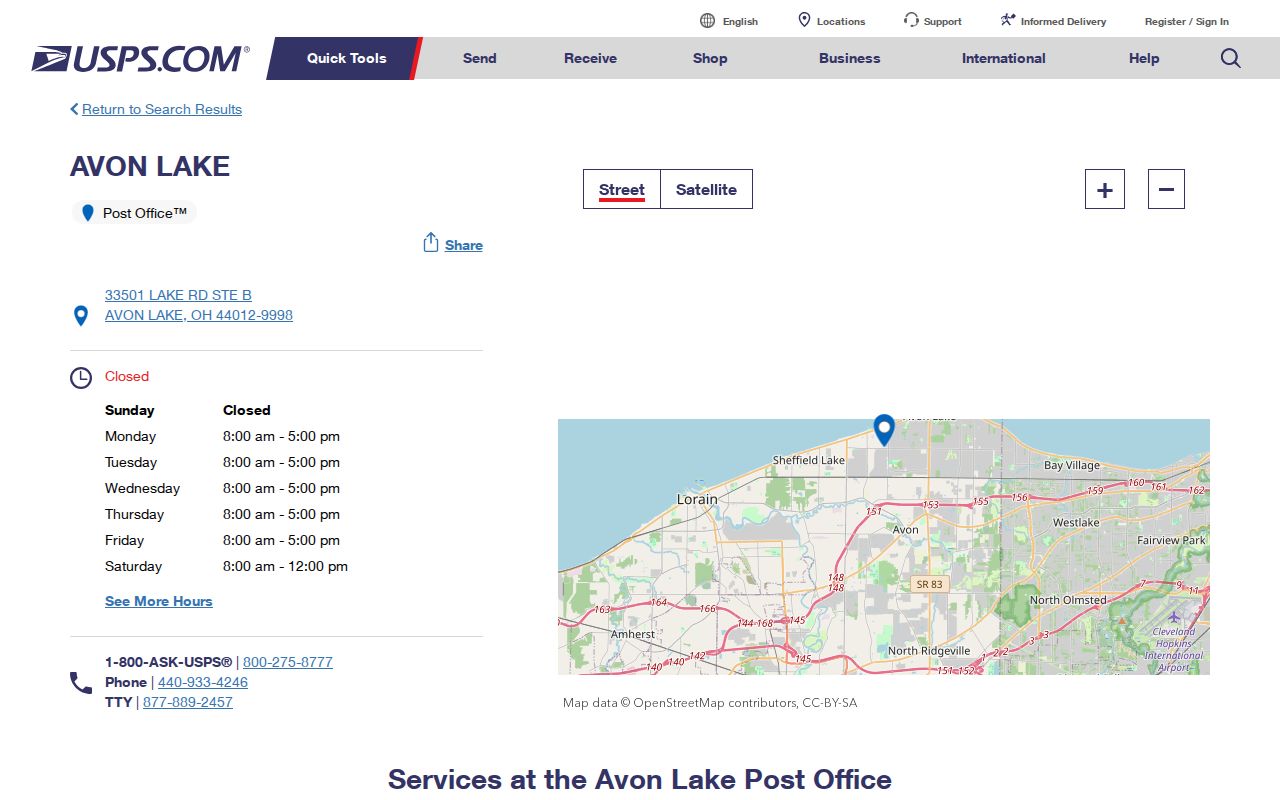Open the Business menu
The image size is (1280, 800).
pyautogui.click(x=850, y=58)
